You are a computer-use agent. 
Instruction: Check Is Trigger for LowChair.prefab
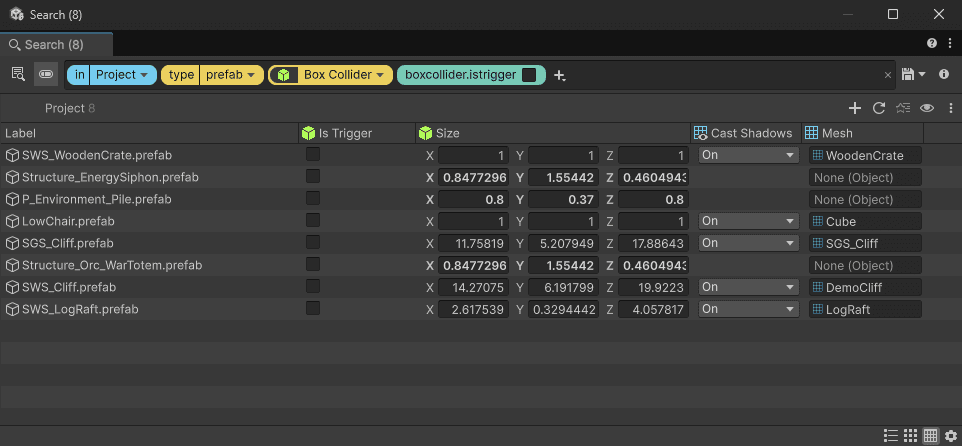[x=313, y=221]
